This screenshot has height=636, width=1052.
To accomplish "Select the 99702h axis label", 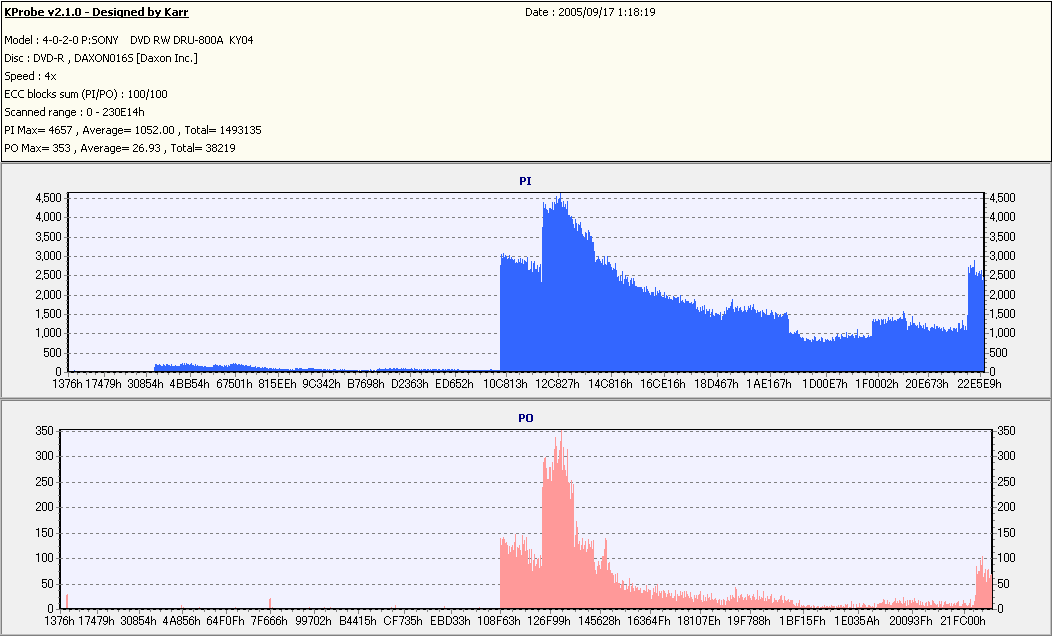I will tap(313, 621).
